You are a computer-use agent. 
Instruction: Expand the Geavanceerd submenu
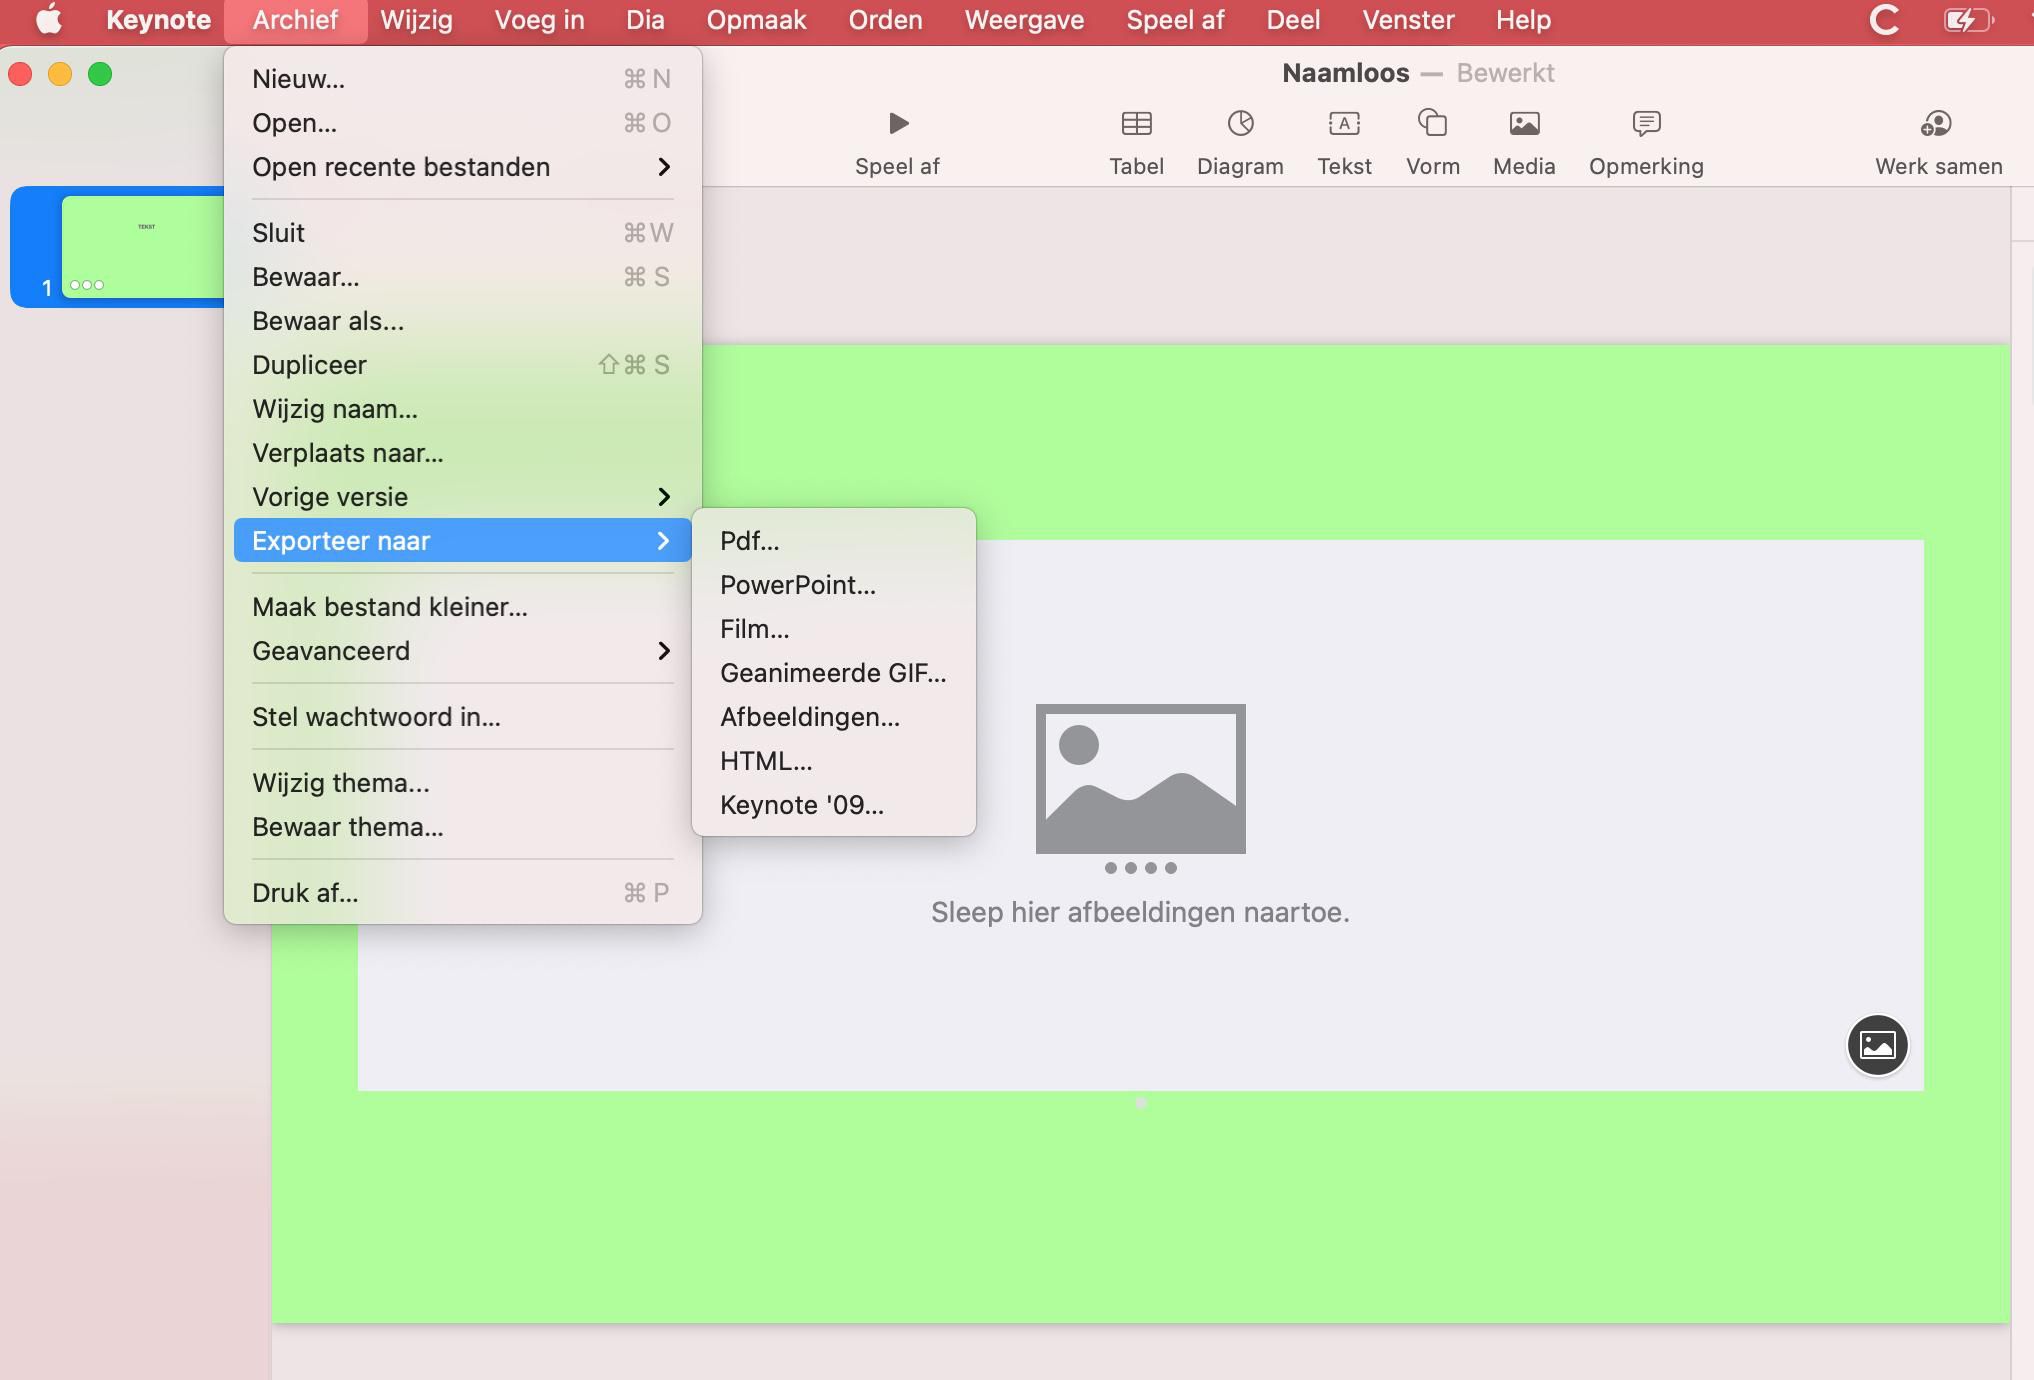click(x=462, y=651)
